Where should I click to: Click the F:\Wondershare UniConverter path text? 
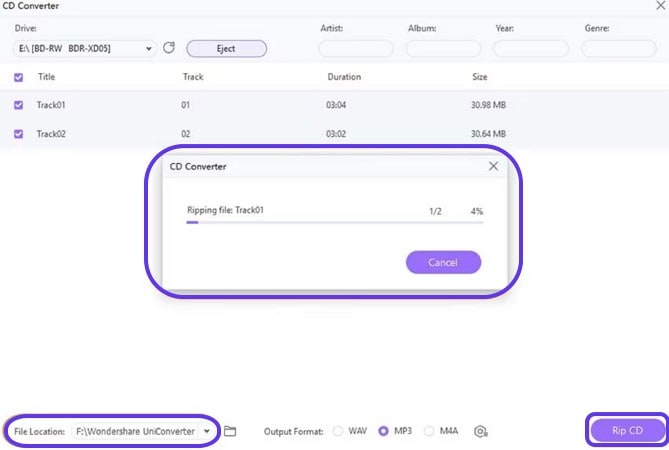pos(135,431)
